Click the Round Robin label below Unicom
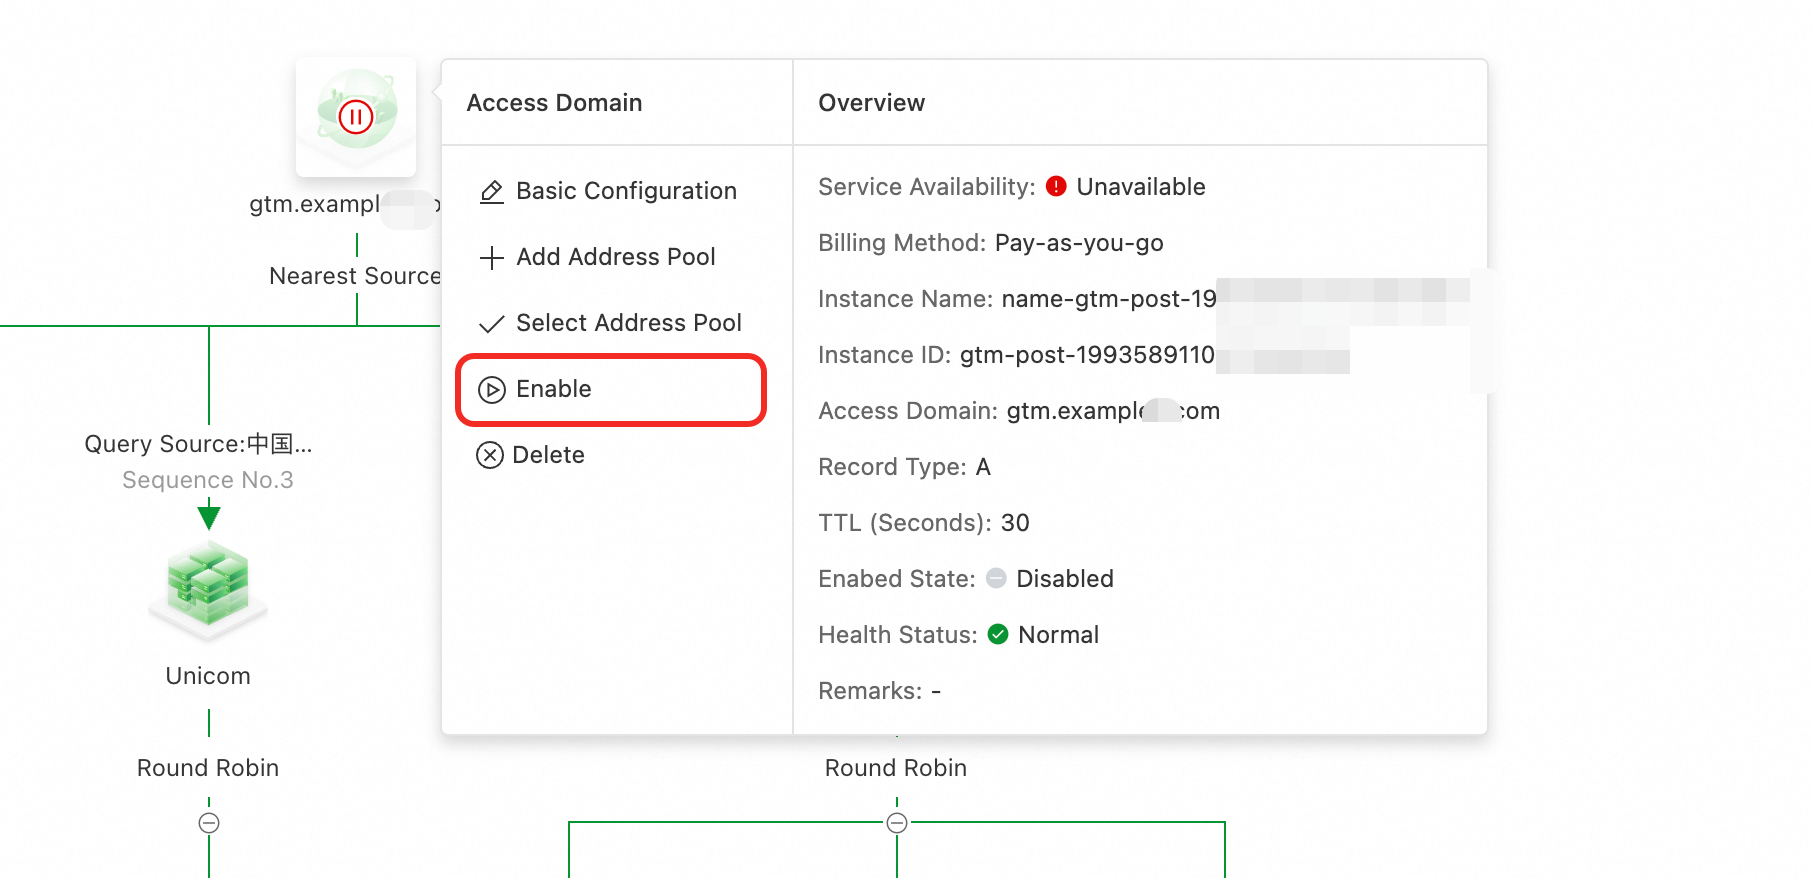The image size is (1812, 878). point(208,768)
